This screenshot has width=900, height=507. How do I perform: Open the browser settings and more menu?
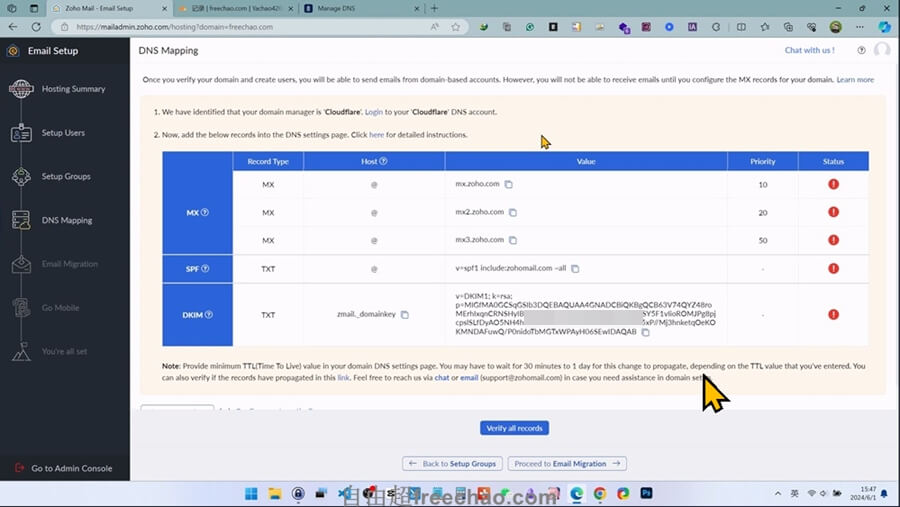859,27
